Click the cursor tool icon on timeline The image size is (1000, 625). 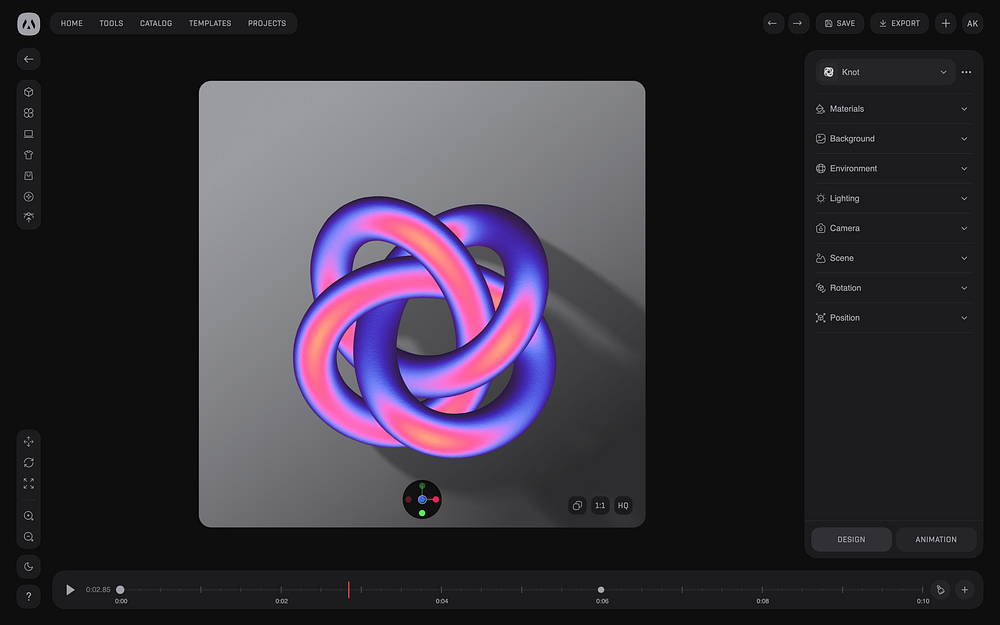[x=940, y=590]
